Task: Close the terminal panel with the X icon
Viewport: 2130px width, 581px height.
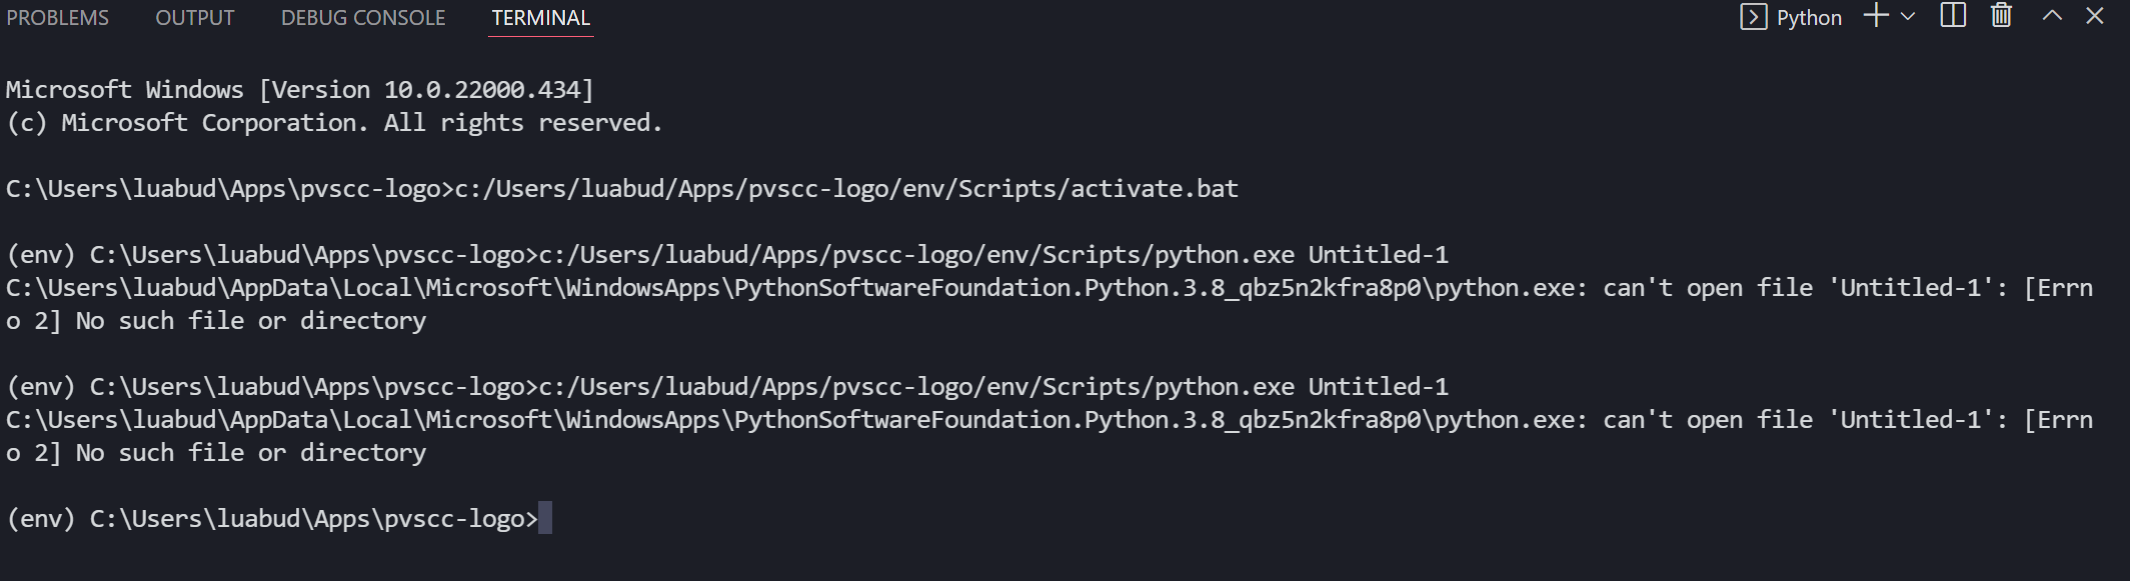Action: click(x=2095, y=16)
